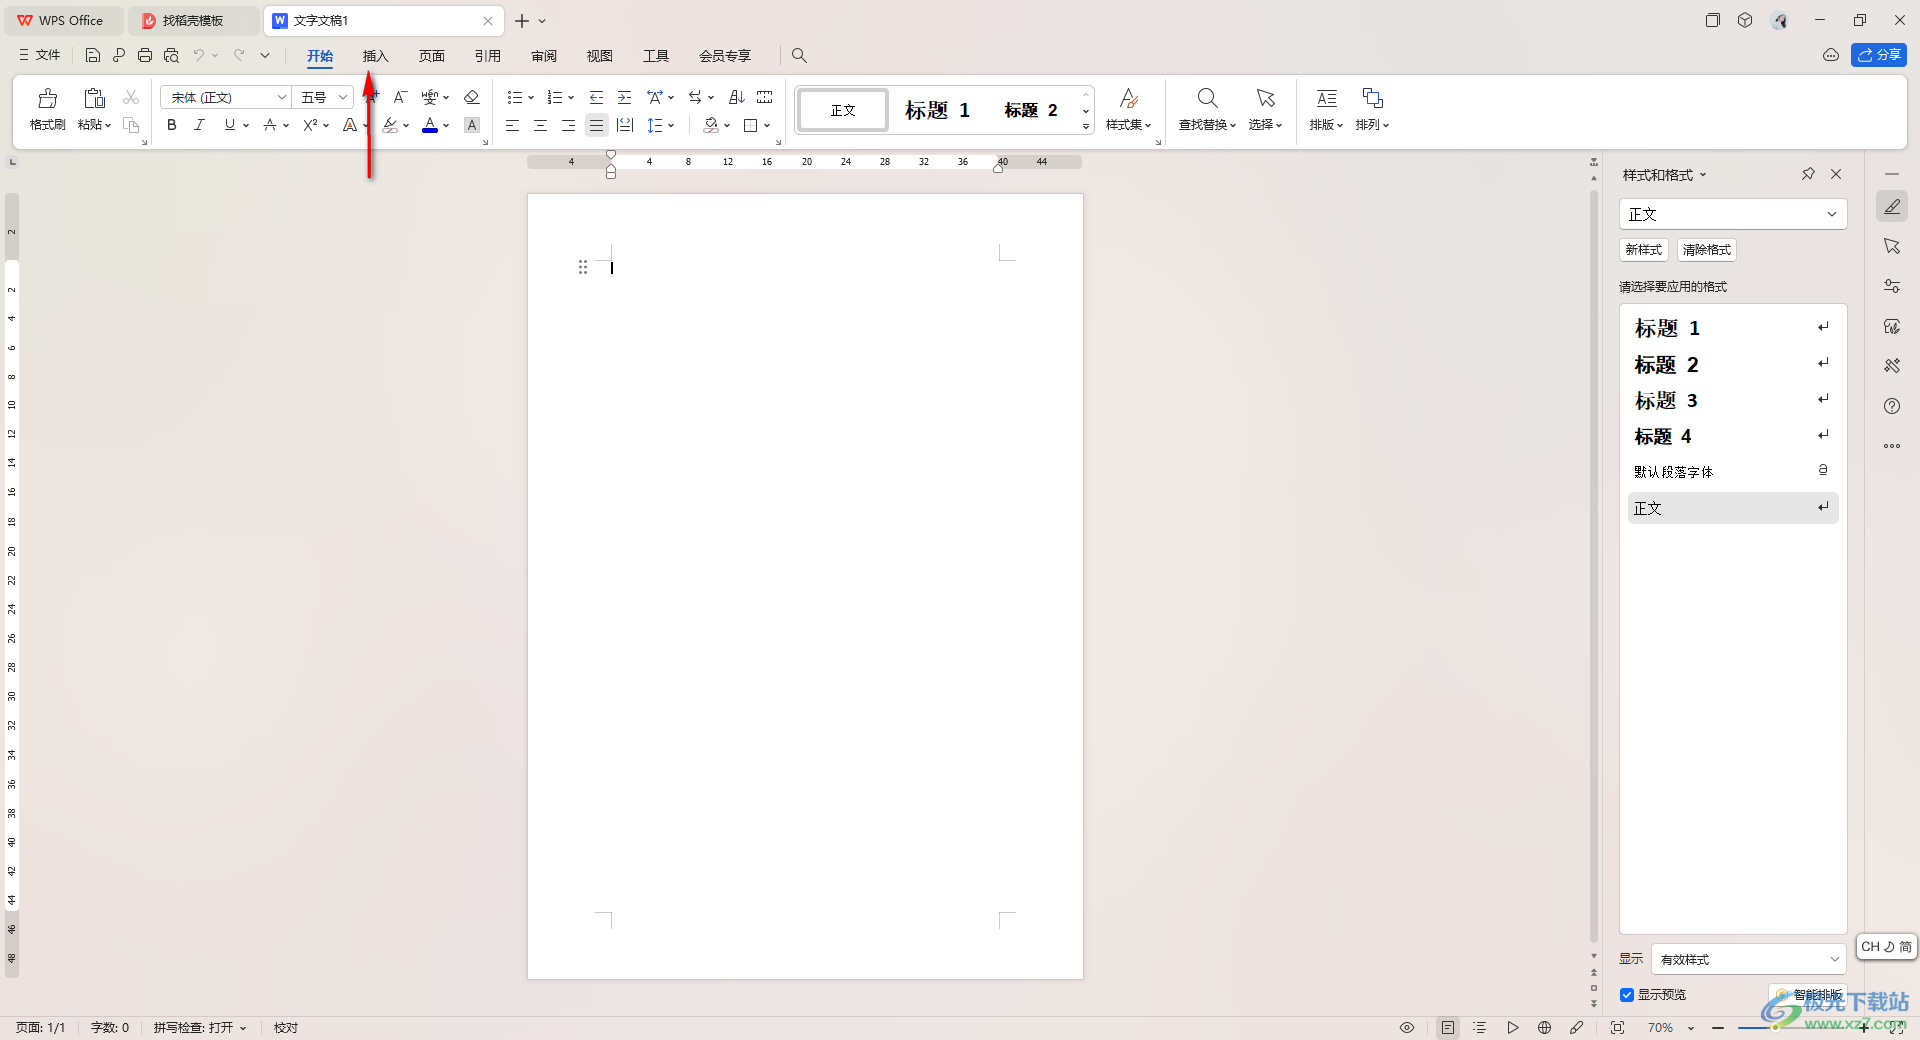This screenshot has width=1920, height=1040.
Task: Click the Typesetting (排版) icon
Action: pos(1326,98)
